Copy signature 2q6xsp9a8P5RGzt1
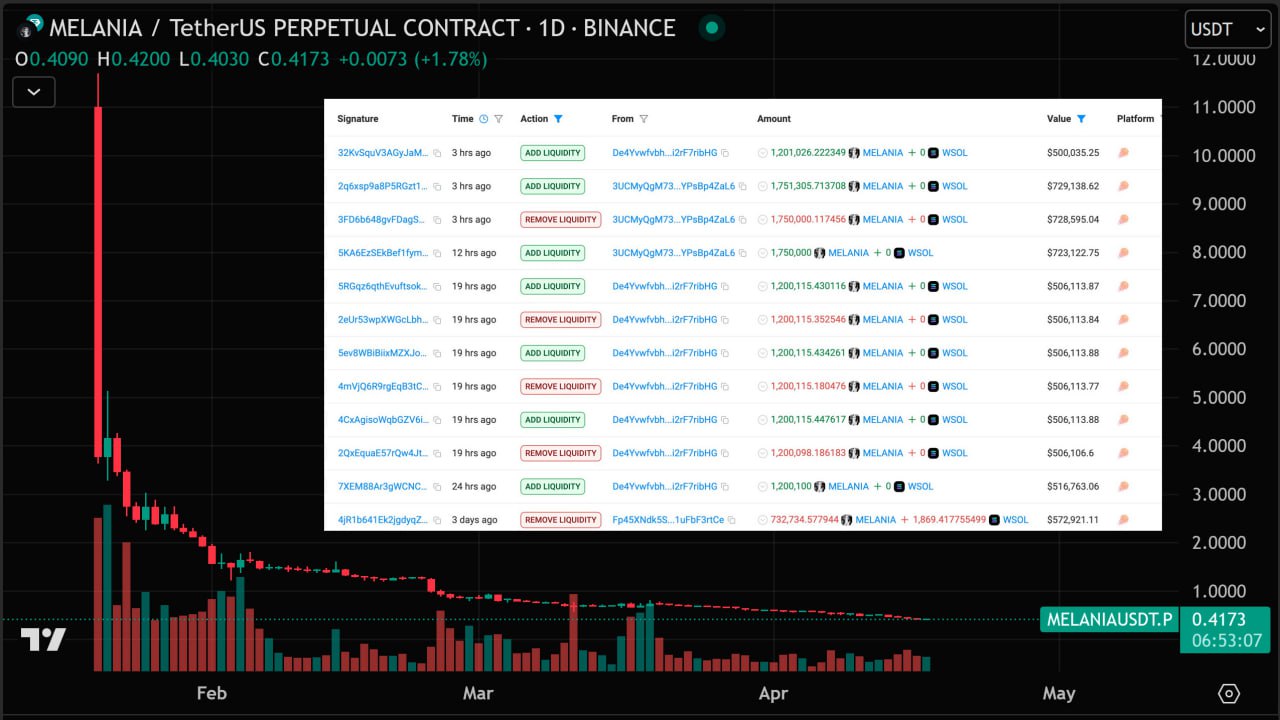 click(x=437, y=186)
